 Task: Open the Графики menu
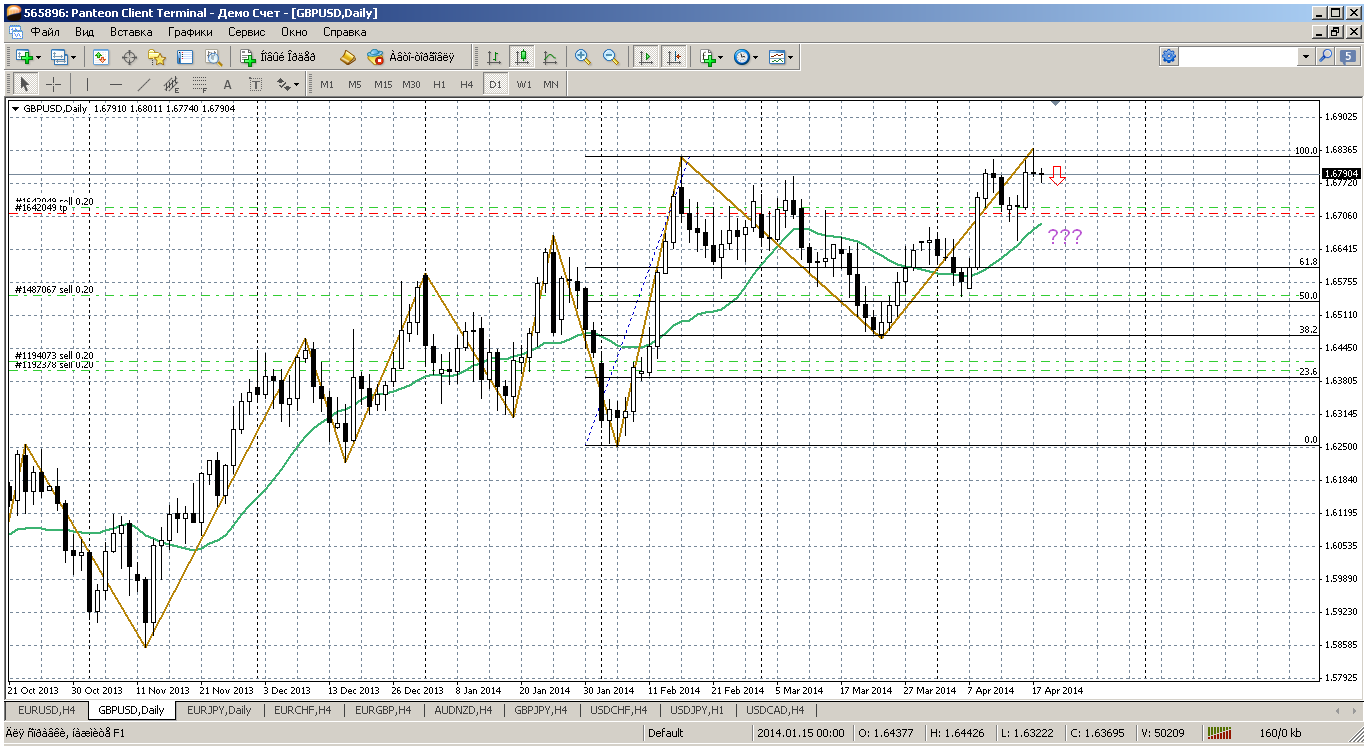pos(190,32)
